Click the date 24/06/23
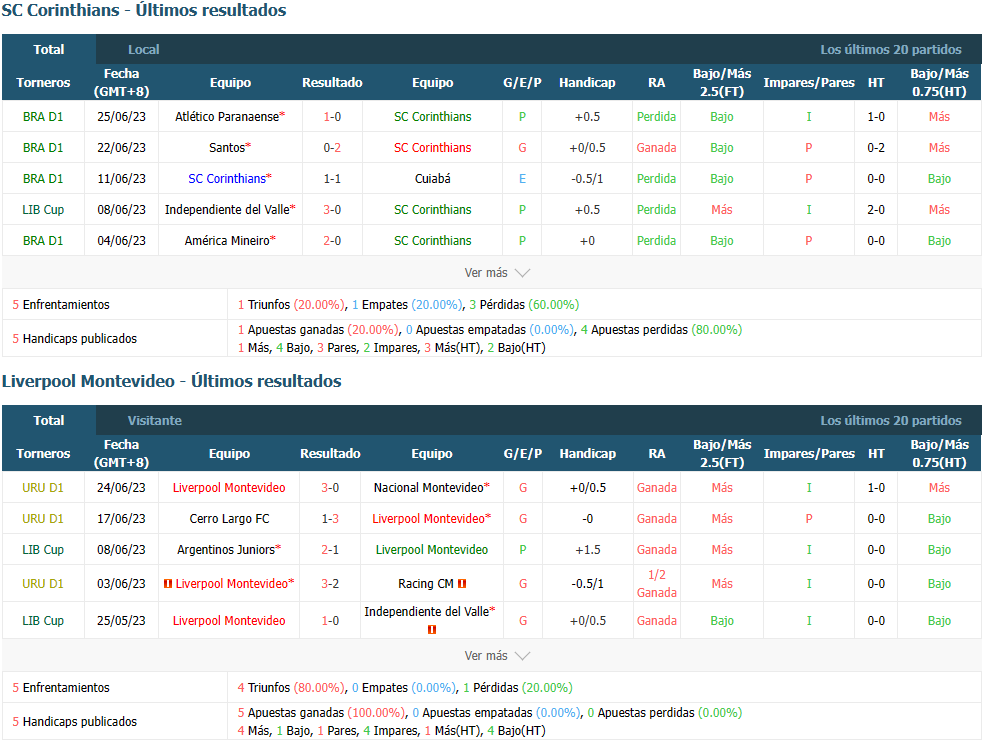 pos(121,488)
